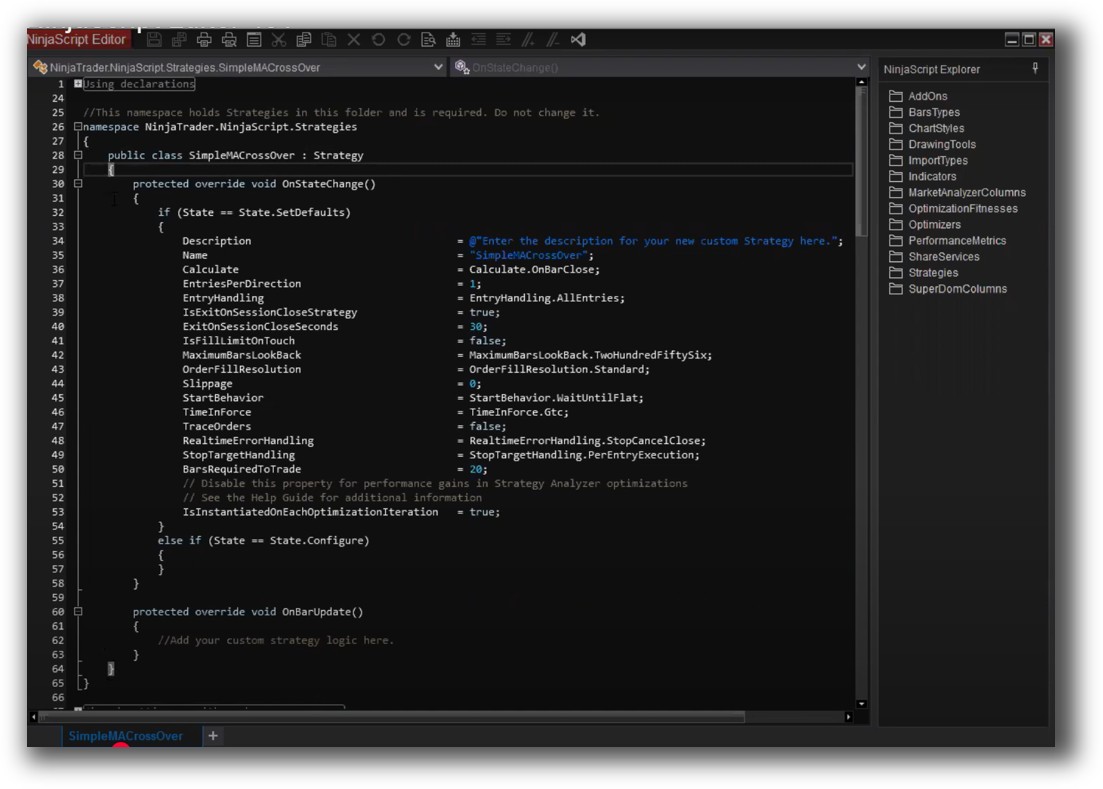Open the OnStateChange member dropdown
This screenshot has height=789, width=1103.
tap(861, 68)
